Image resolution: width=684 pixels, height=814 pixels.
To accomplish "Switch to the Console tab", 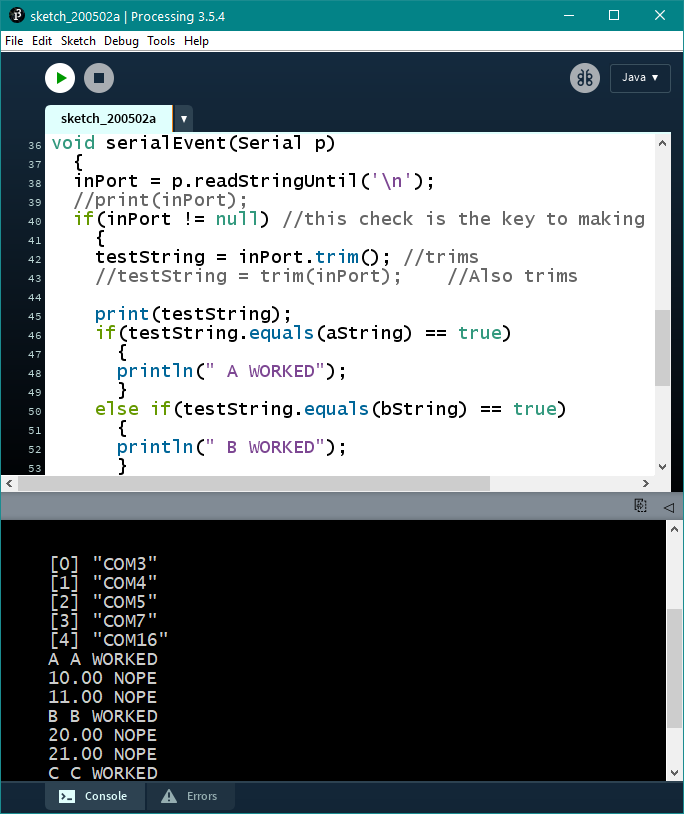I will (94, 796).
